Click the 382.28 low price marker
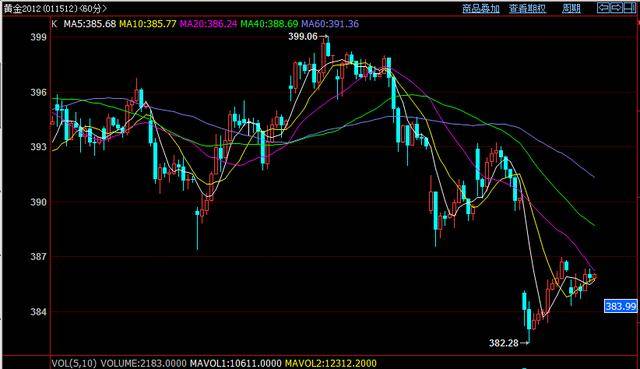640x369 pixels. click(x=504, y=343)
